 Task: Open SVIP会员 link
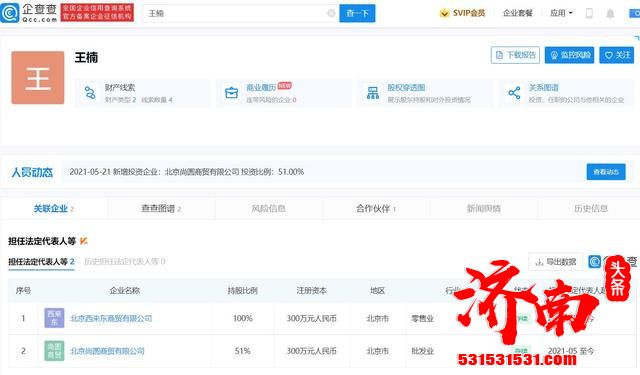click(x=469, y=13)
